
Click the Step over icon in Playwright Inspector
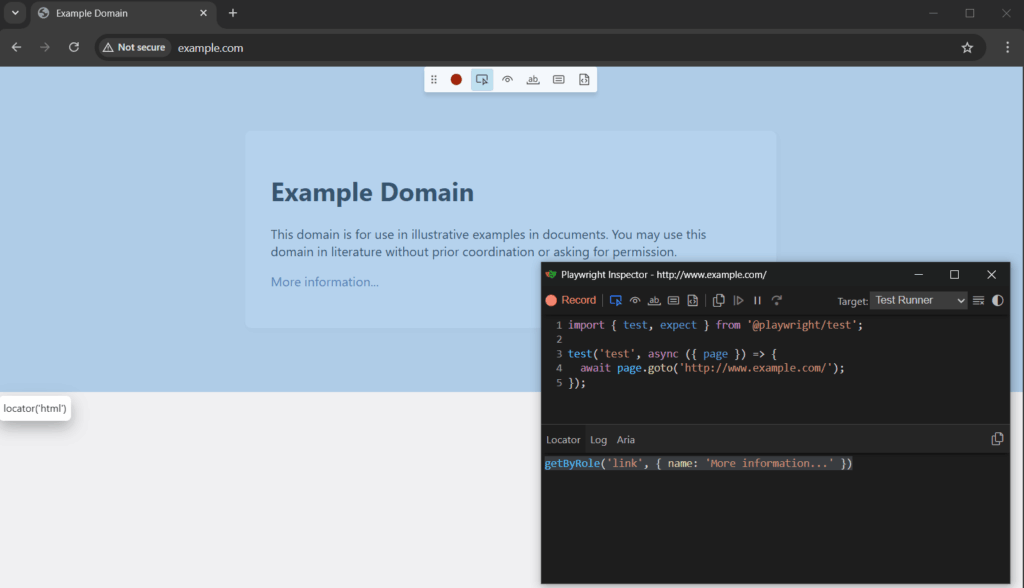click(777, 300)
